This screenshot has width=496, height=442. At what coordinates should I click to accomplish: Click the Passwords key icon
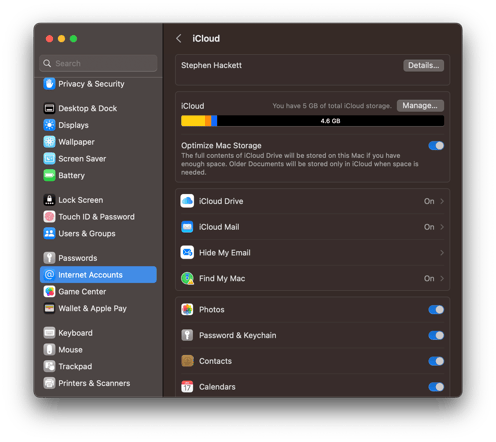(49, 258)
